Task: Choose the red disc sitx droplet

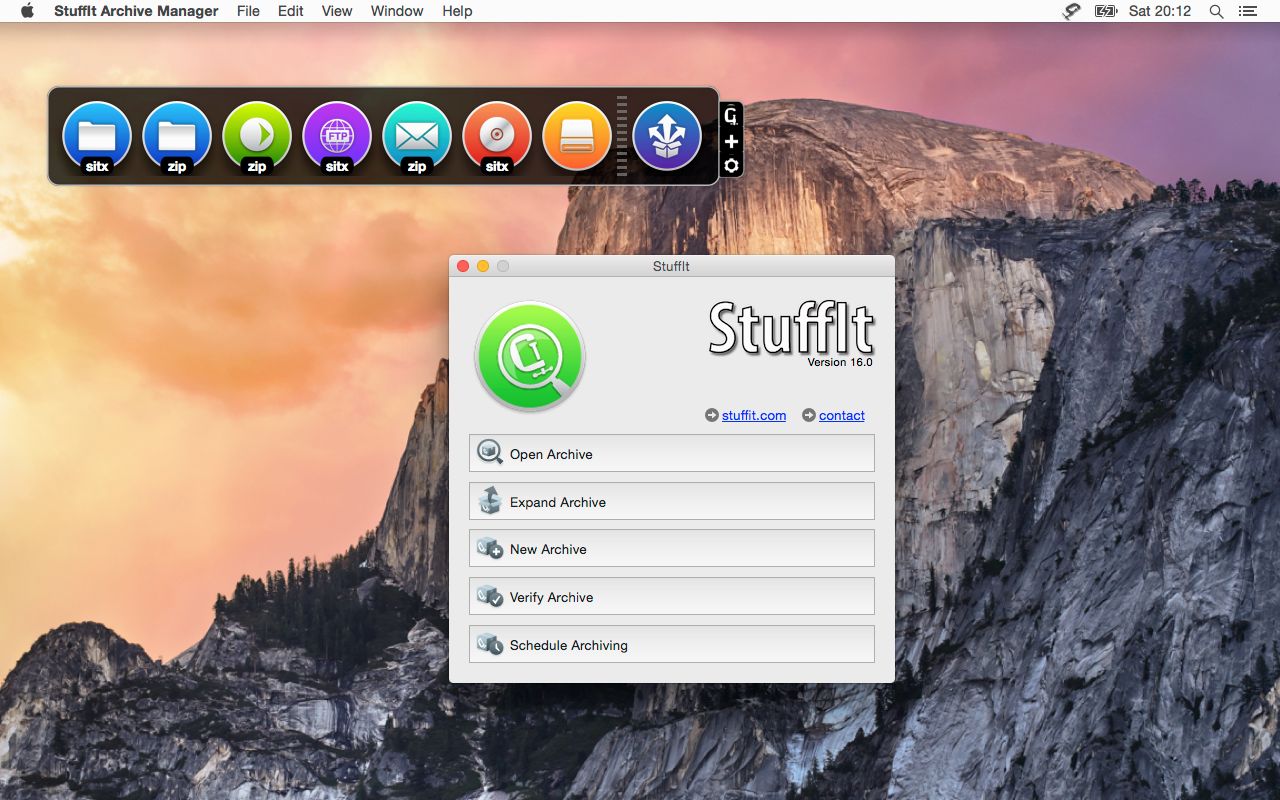Action: pos(497,137)
